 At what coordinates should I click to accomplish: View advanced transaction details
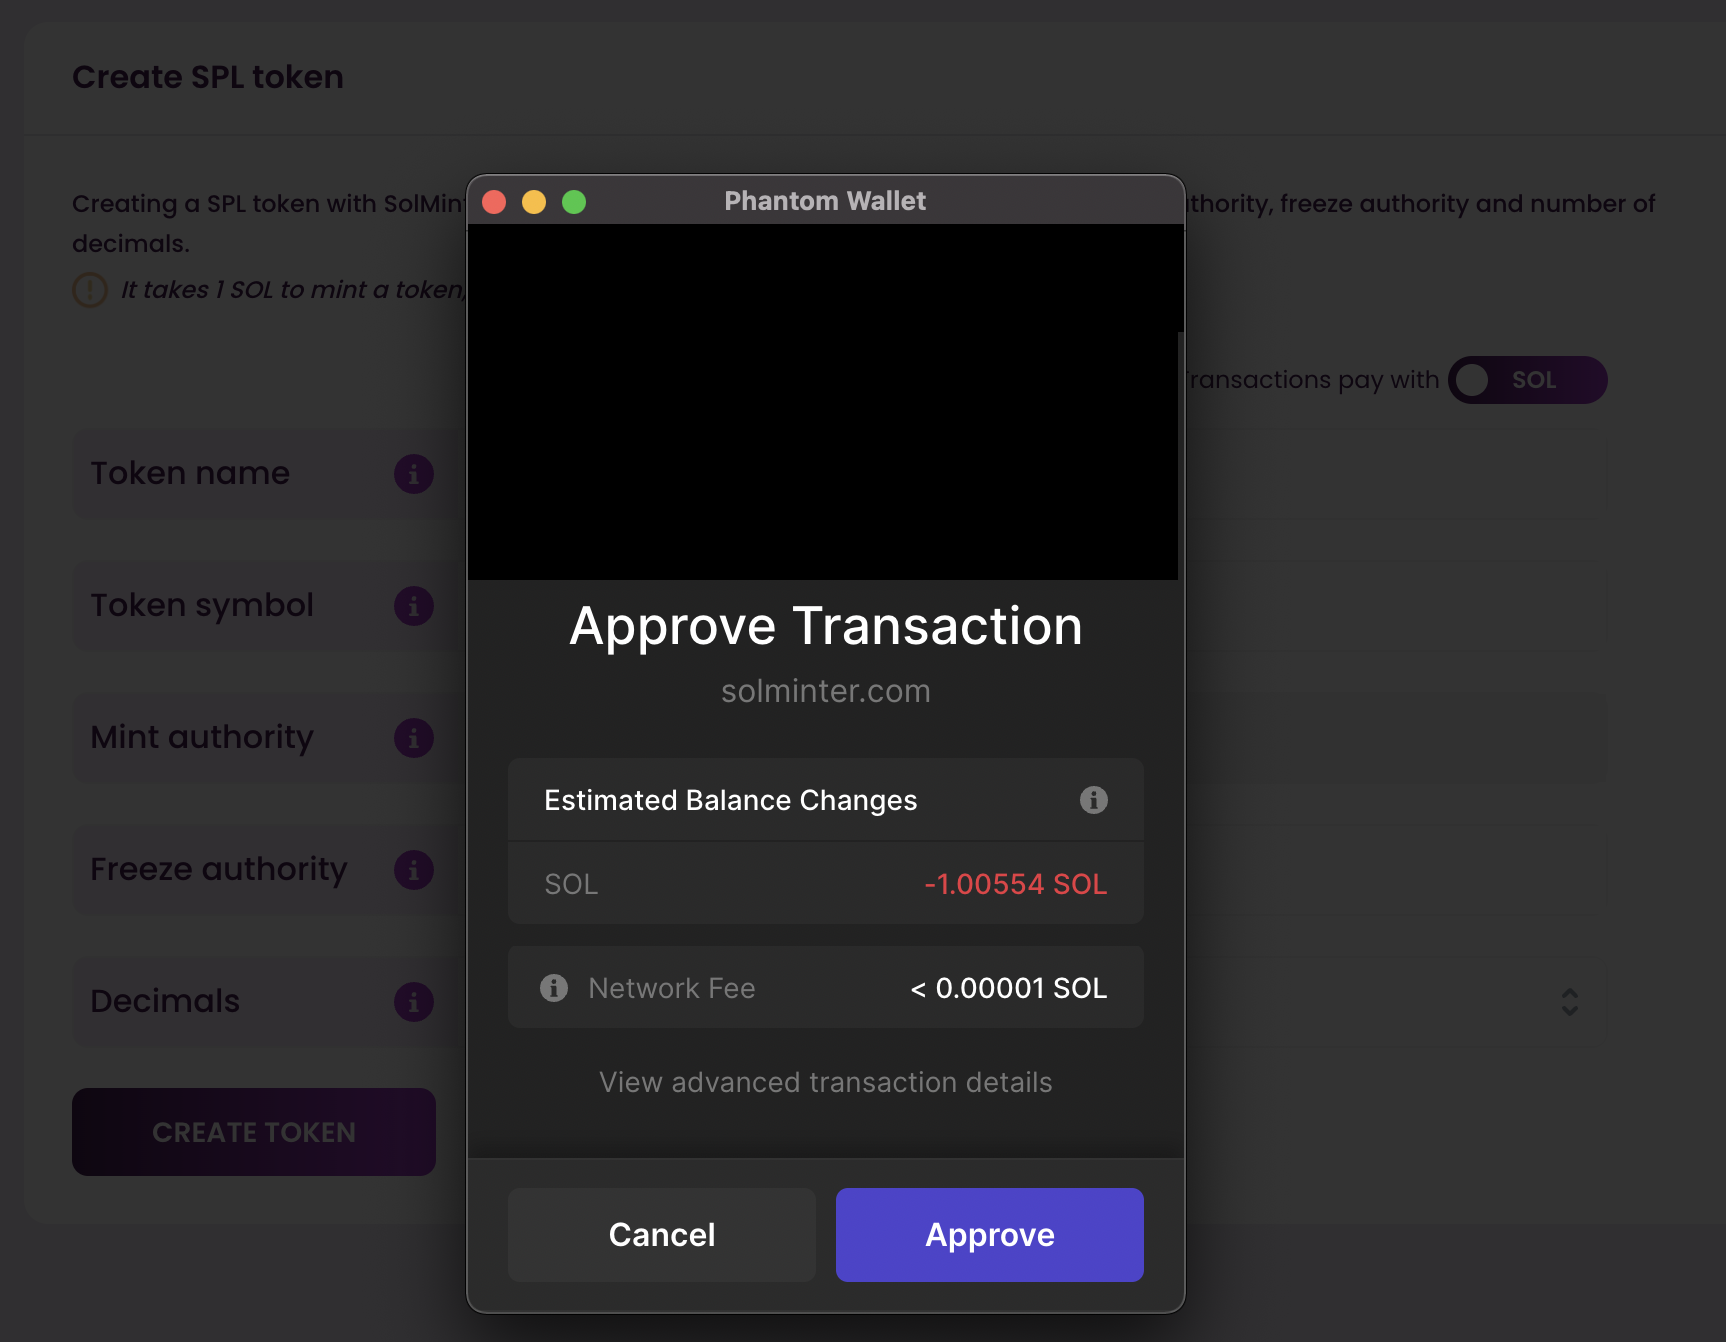tap(825, 1082)
